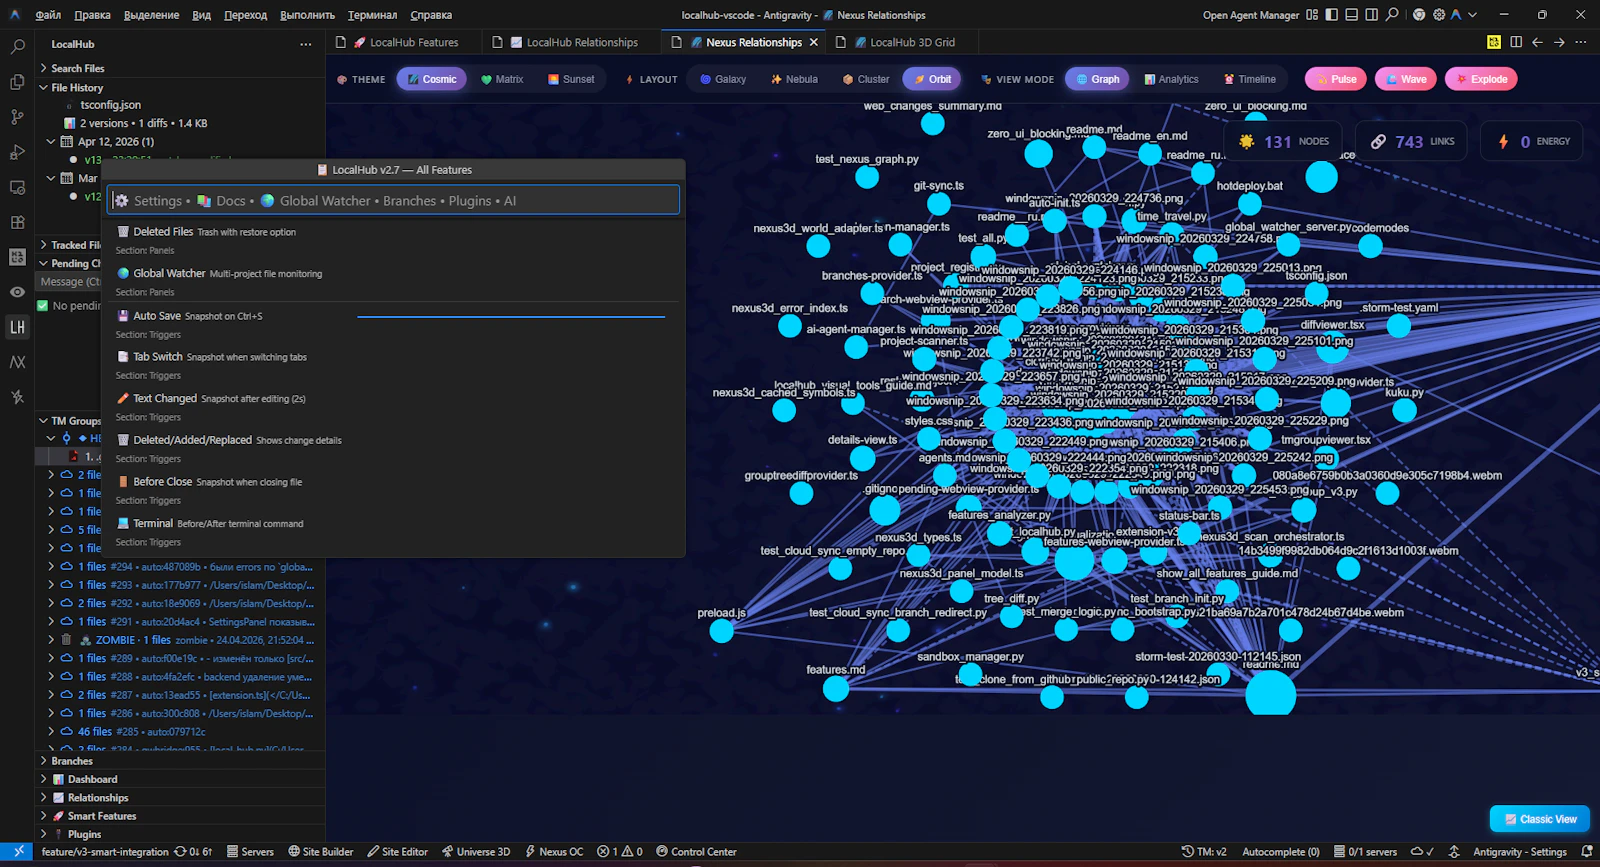This screenshot has height=867, width=1600.
Task: Switch layout to Galaxy
Action: [723, 79]
